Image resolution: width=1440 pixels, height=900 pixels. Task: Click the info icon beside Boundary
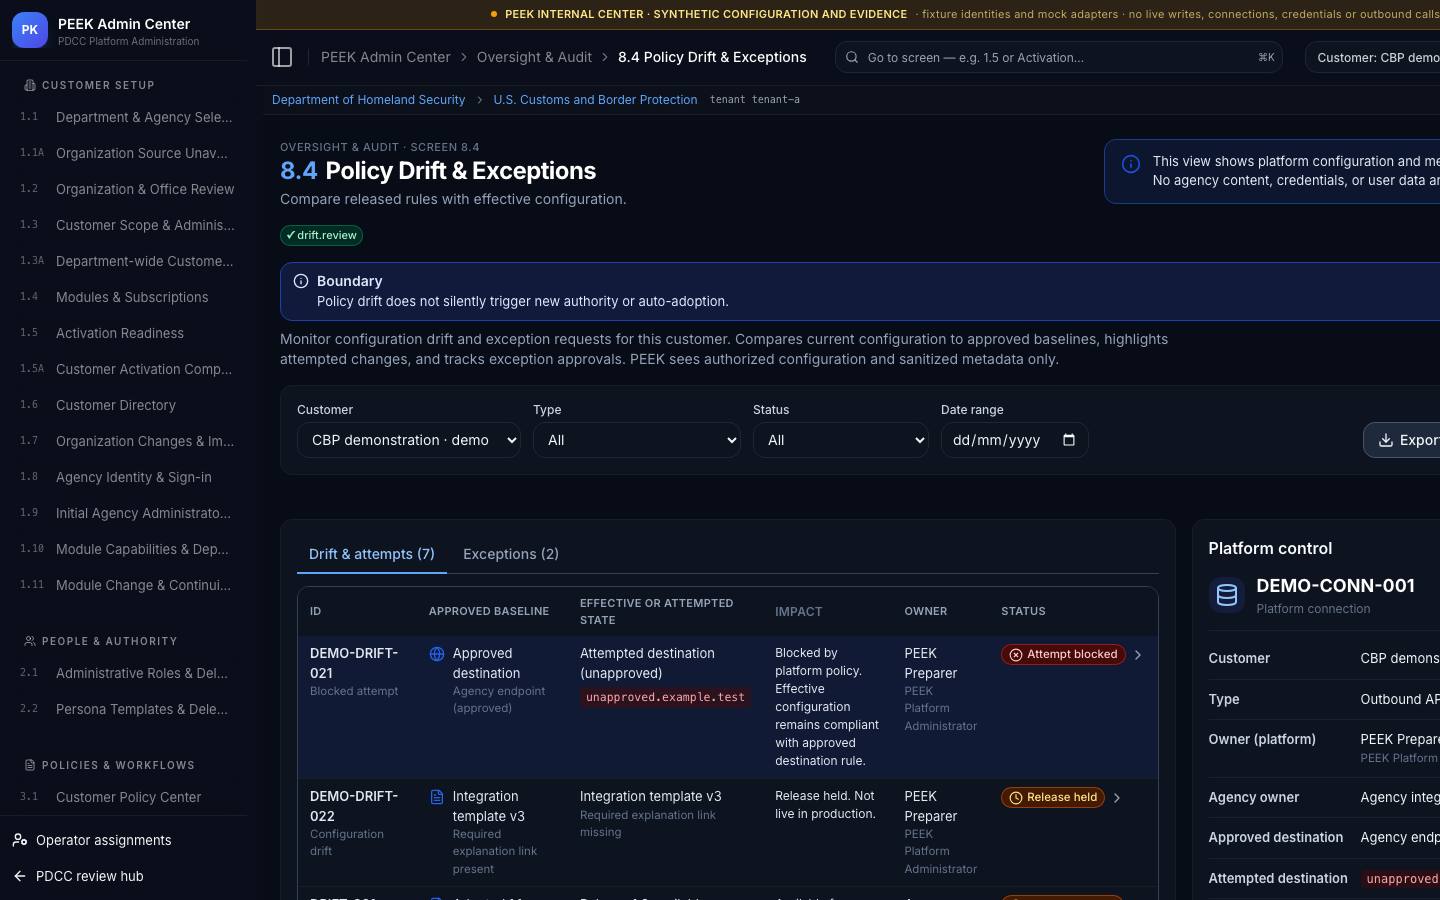(301, 281)
